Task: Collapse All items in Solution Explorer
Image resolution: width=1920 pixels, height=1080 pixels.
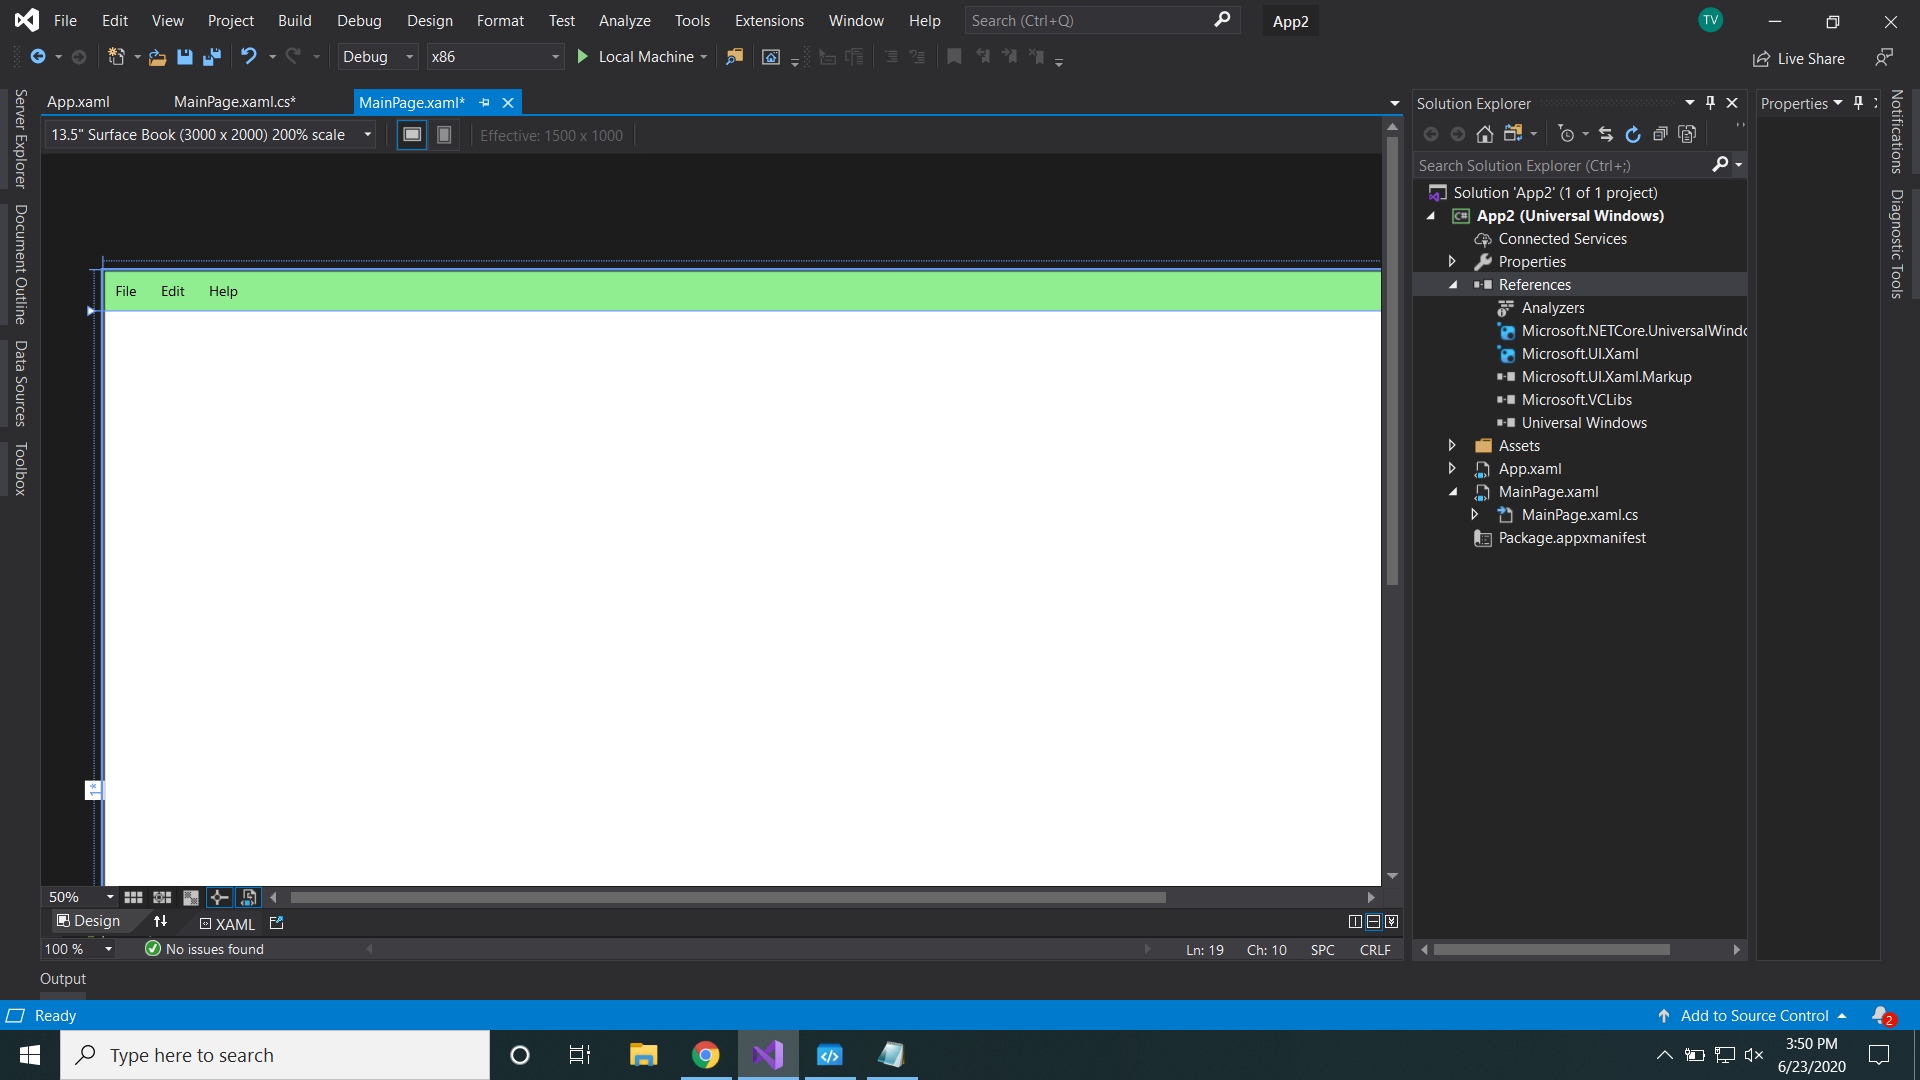Action: 1660,133
